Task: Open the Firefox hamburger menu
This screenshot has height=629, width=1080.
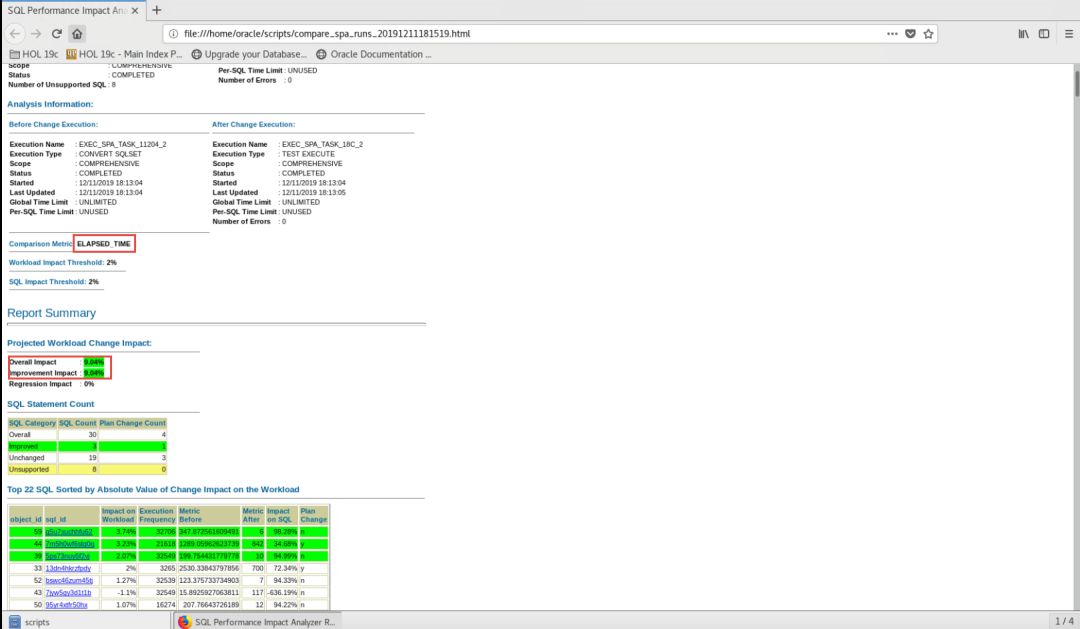Action: pyautogui.click(x=1068, y=33)
